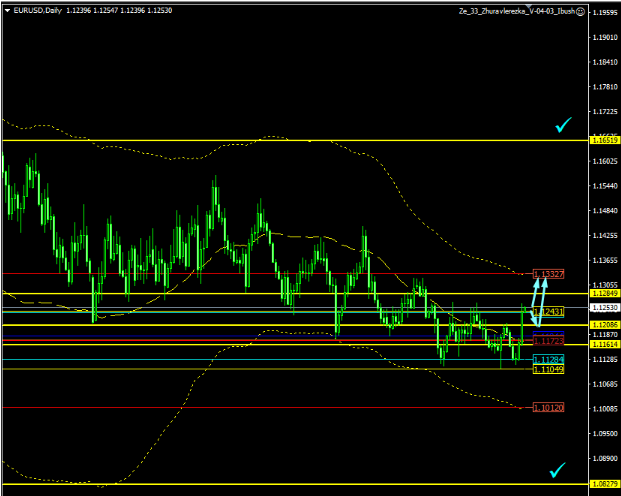Select the red 1.13327 price label
621x496 pixels.
point(549,274)
